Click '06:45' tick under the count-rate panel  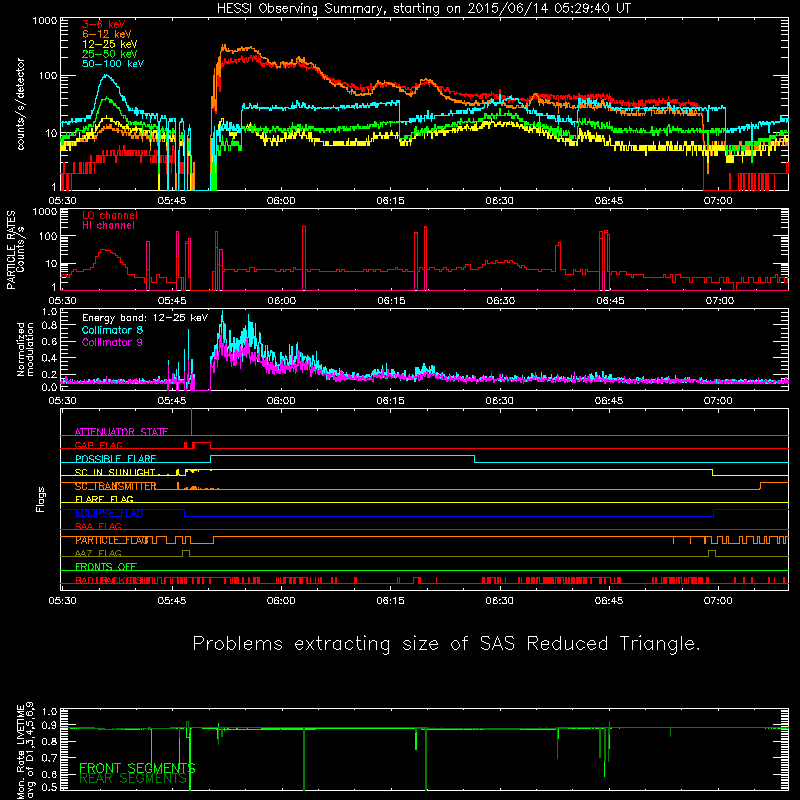tap(609, 201)
